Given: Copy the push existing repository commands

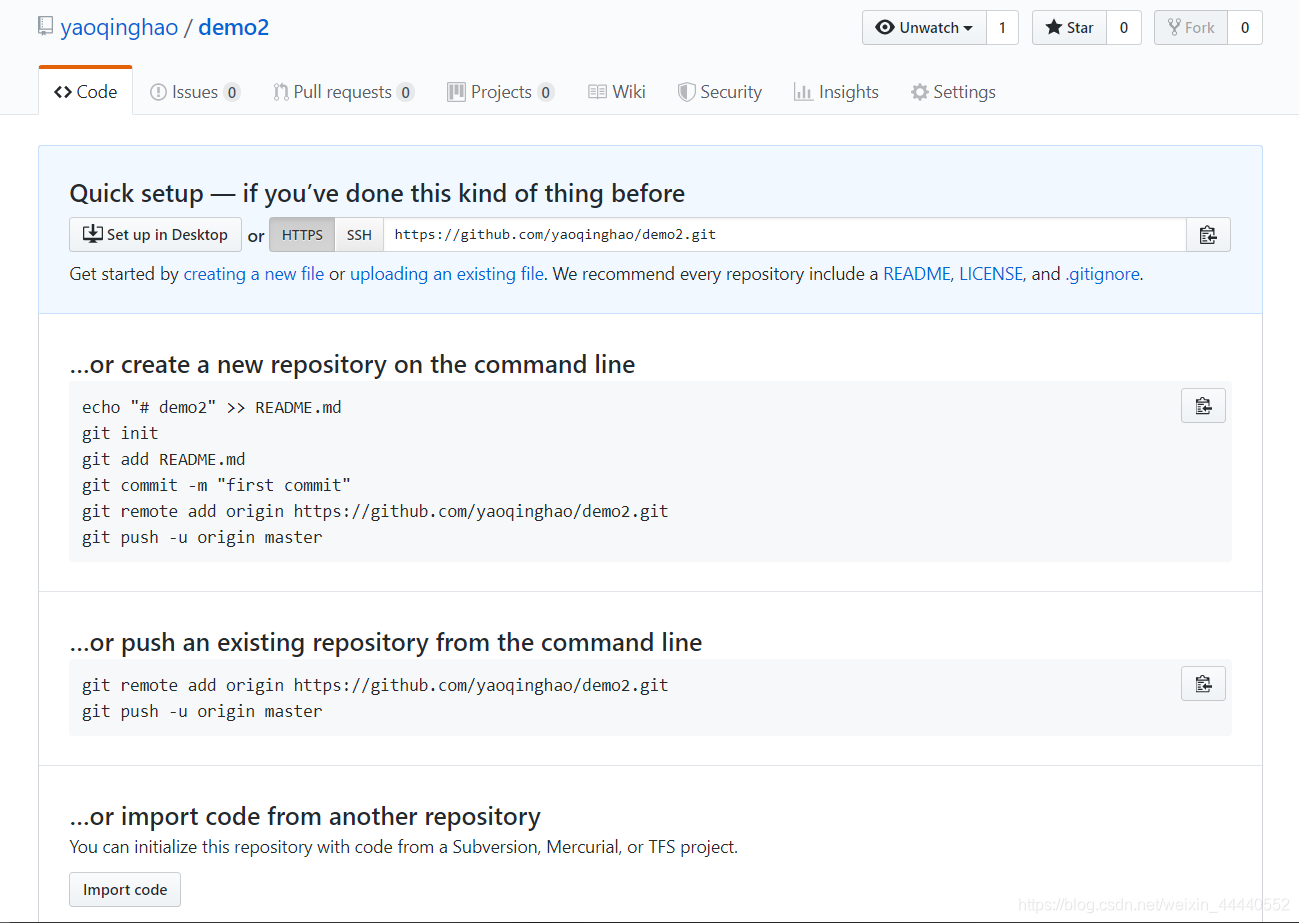Looking at the screenshot, I should [1203, 684].
